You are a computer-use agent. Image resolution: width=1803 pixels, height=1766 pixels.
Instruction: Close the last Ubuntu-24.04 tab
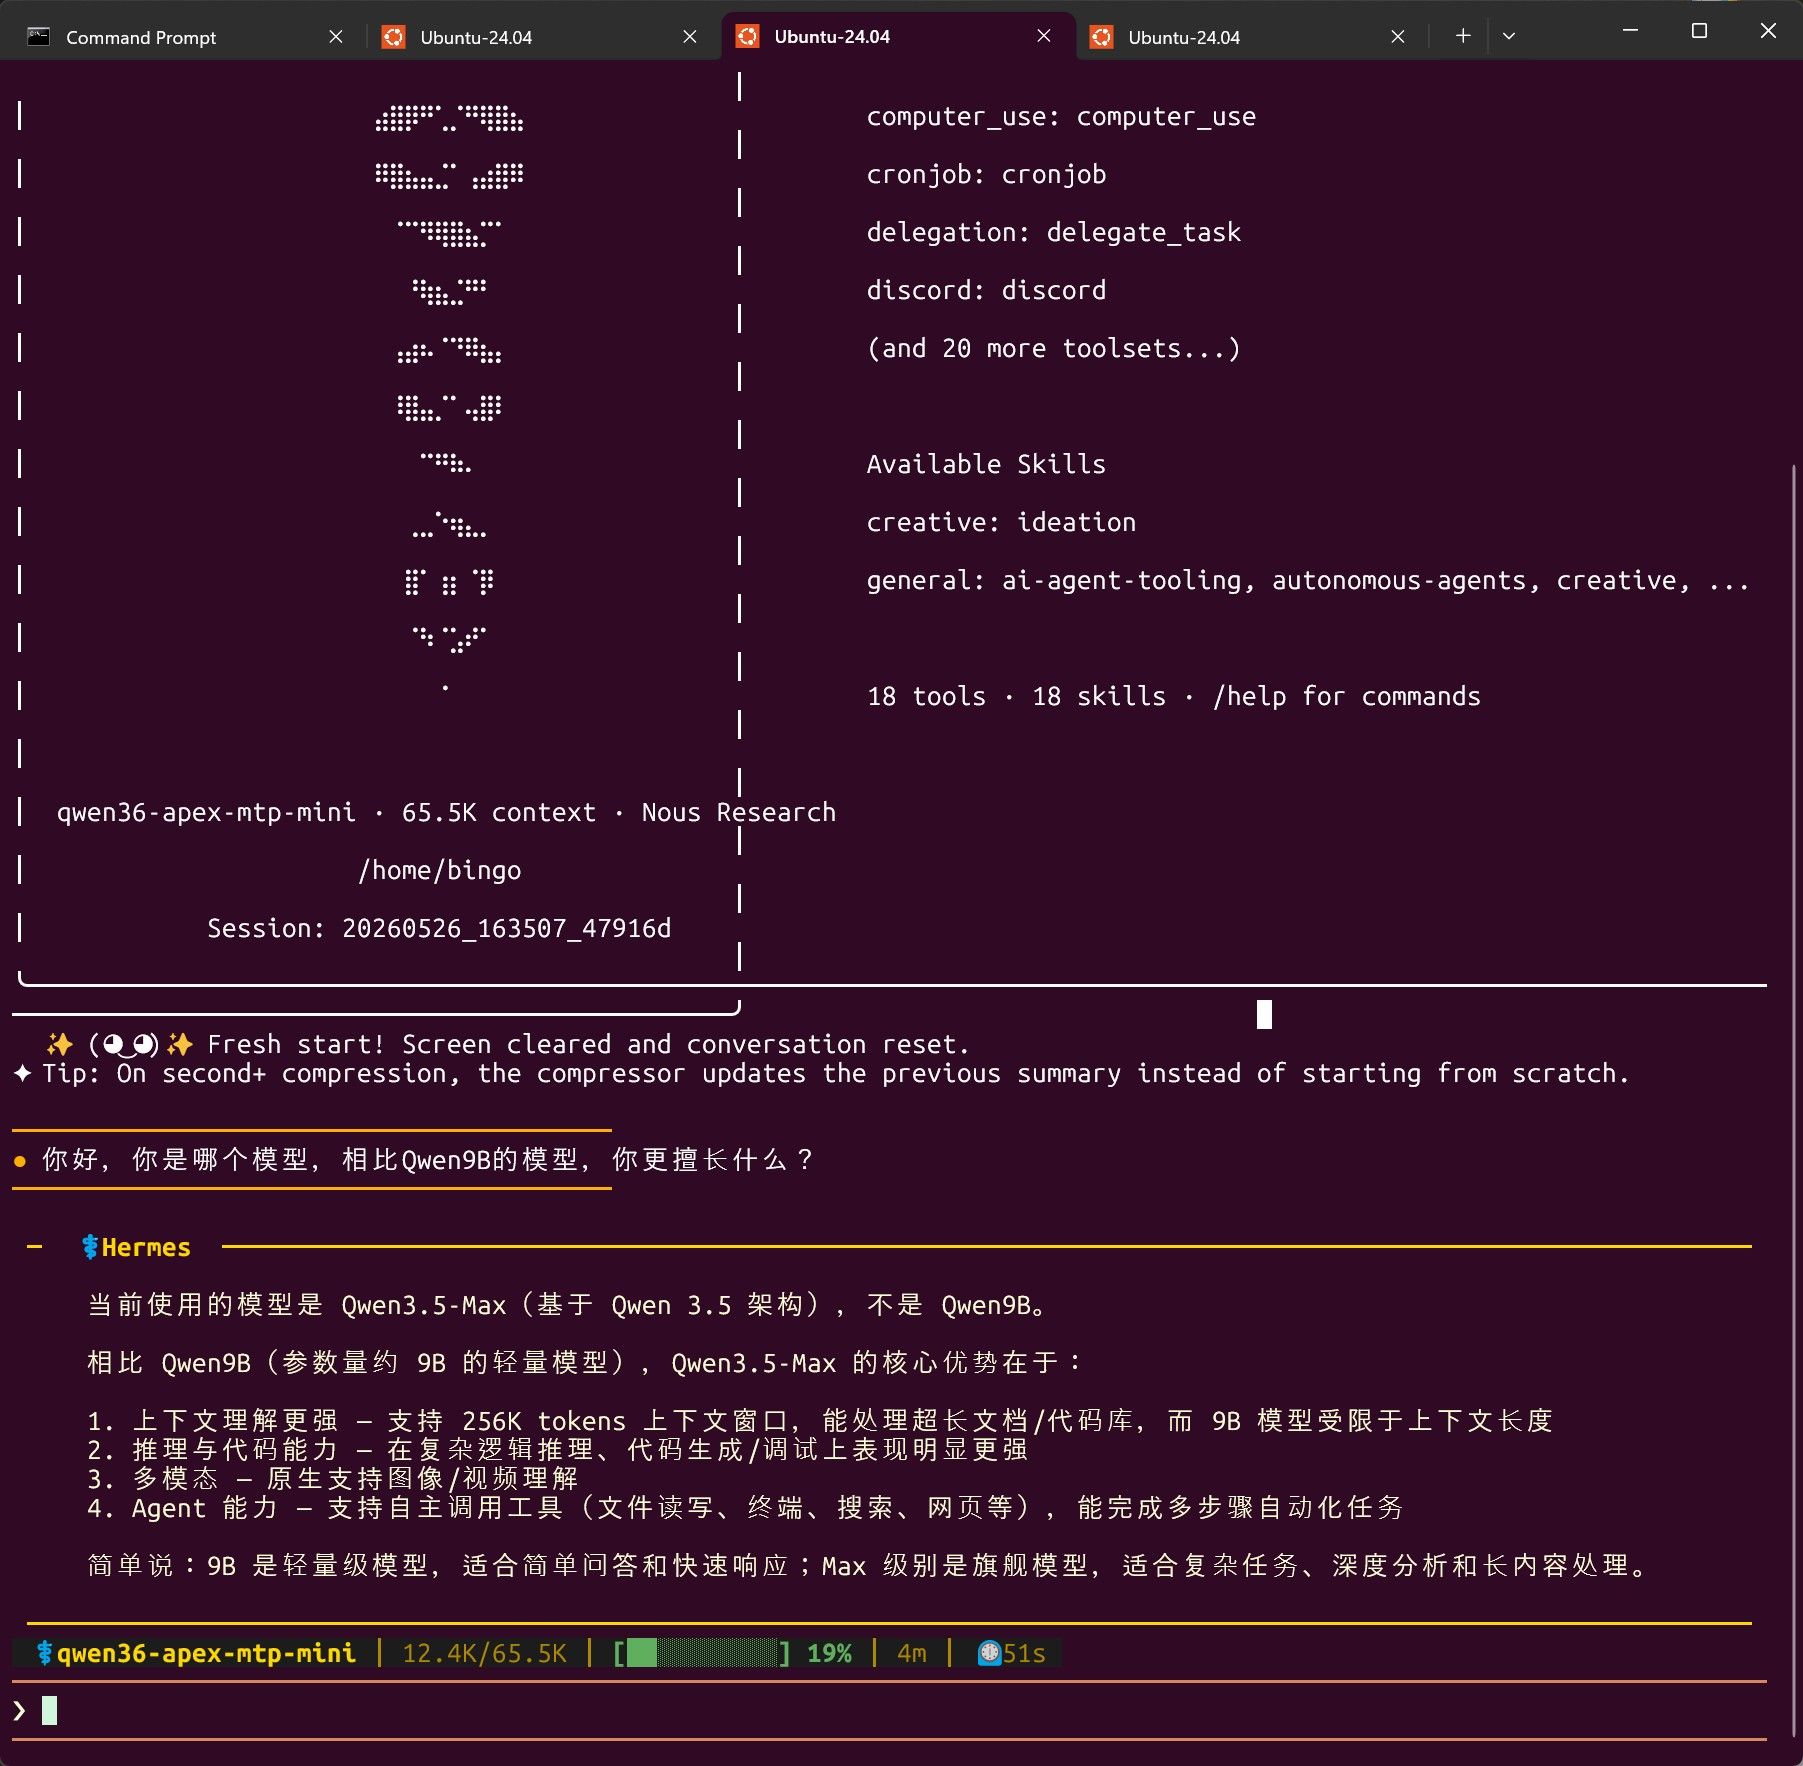(1398, 37)
